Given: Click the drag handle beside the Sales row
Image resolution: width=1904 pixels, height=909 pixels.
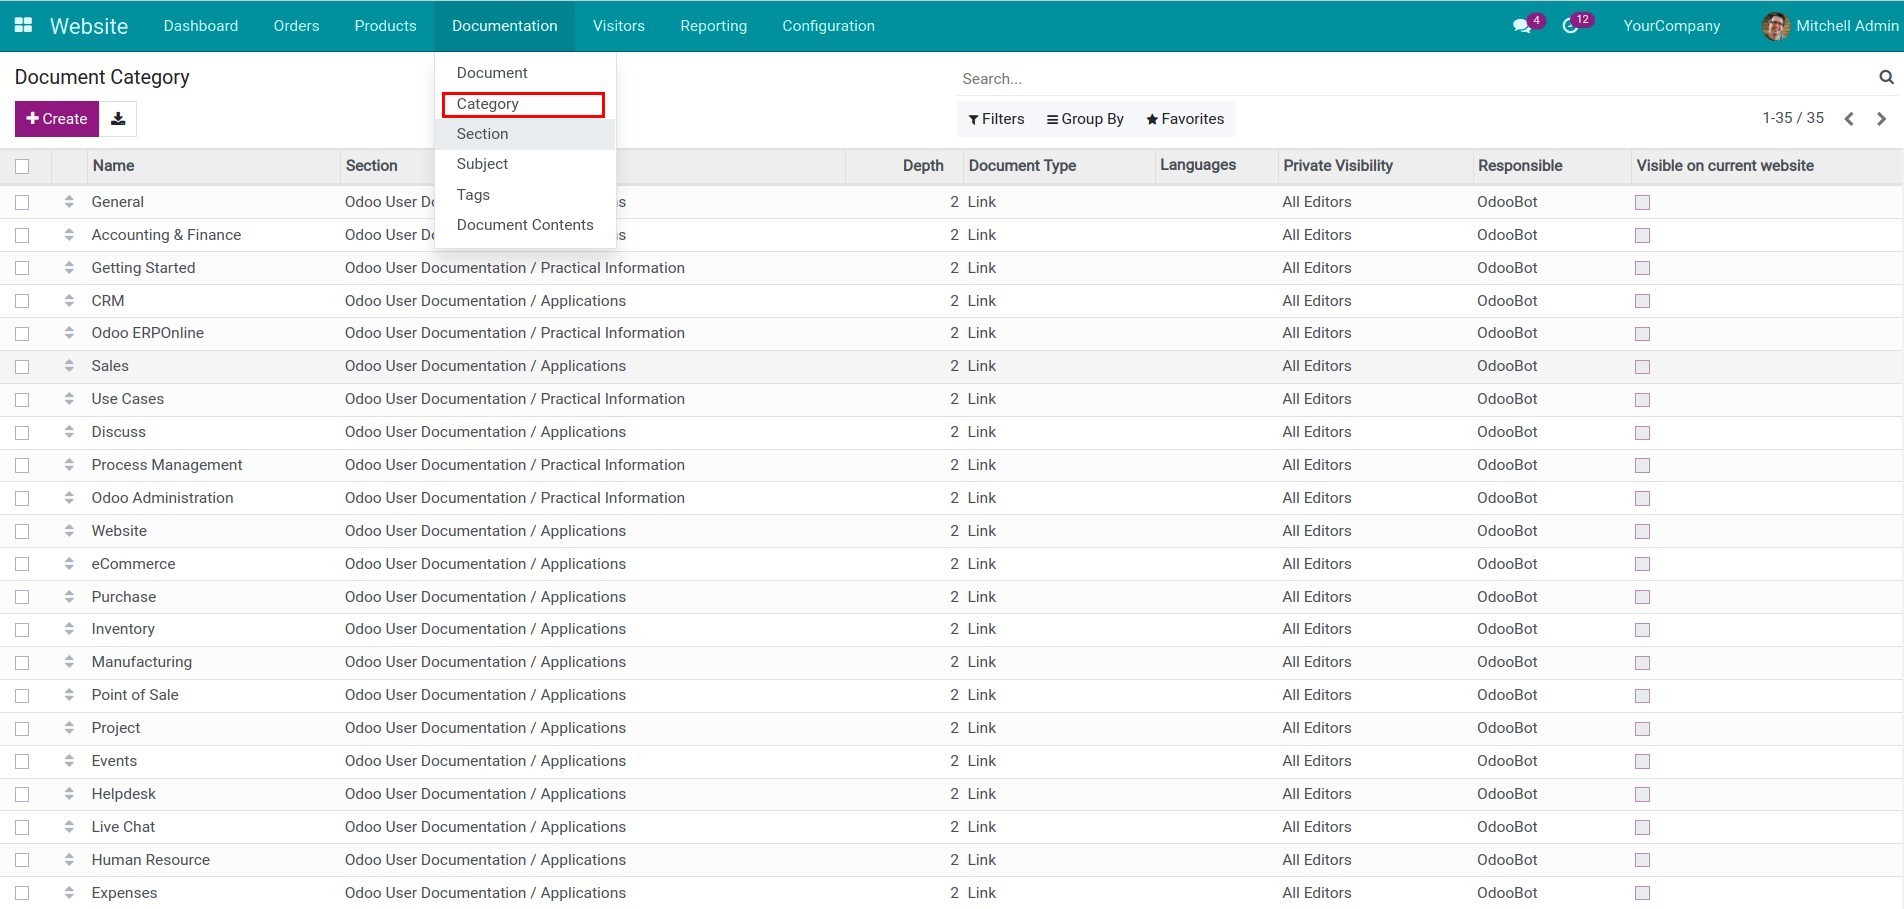Looking at the screenshot, I should click(x=69, y=366).
